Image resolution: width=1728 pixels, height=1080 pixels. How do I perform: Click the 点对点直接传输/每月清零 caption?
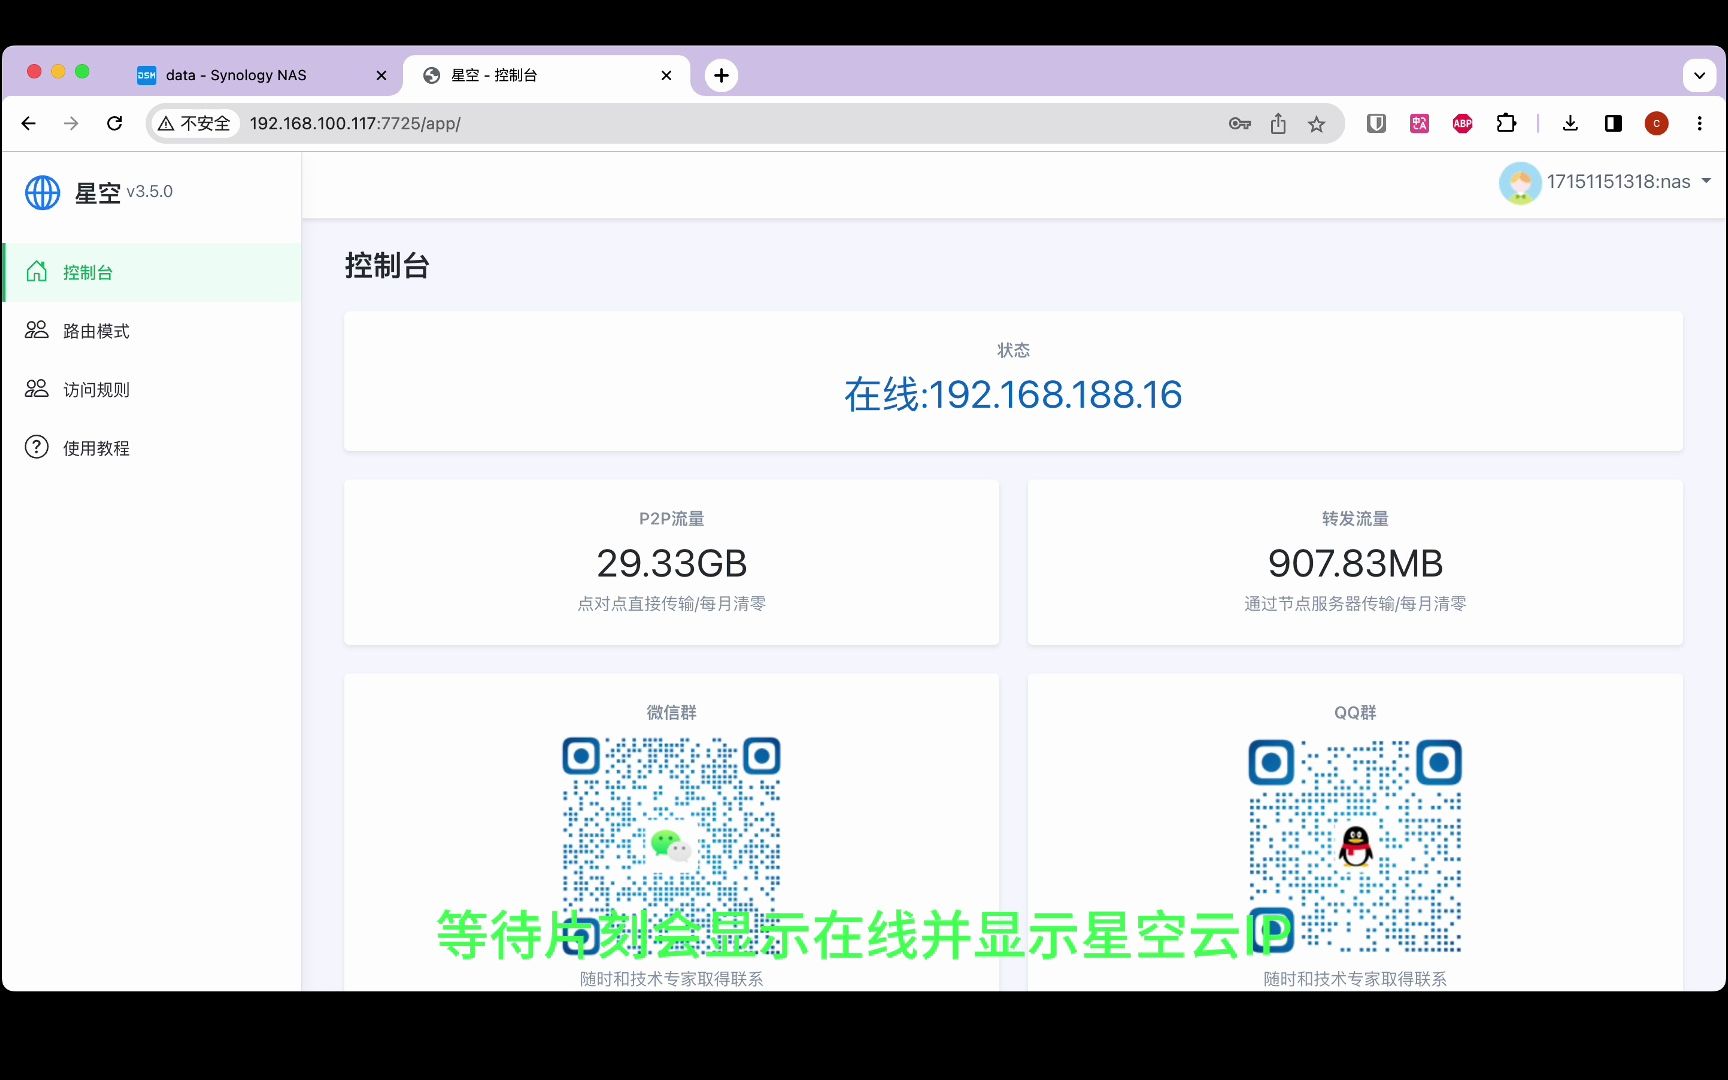pyautogui.click(x=672, y=604)
